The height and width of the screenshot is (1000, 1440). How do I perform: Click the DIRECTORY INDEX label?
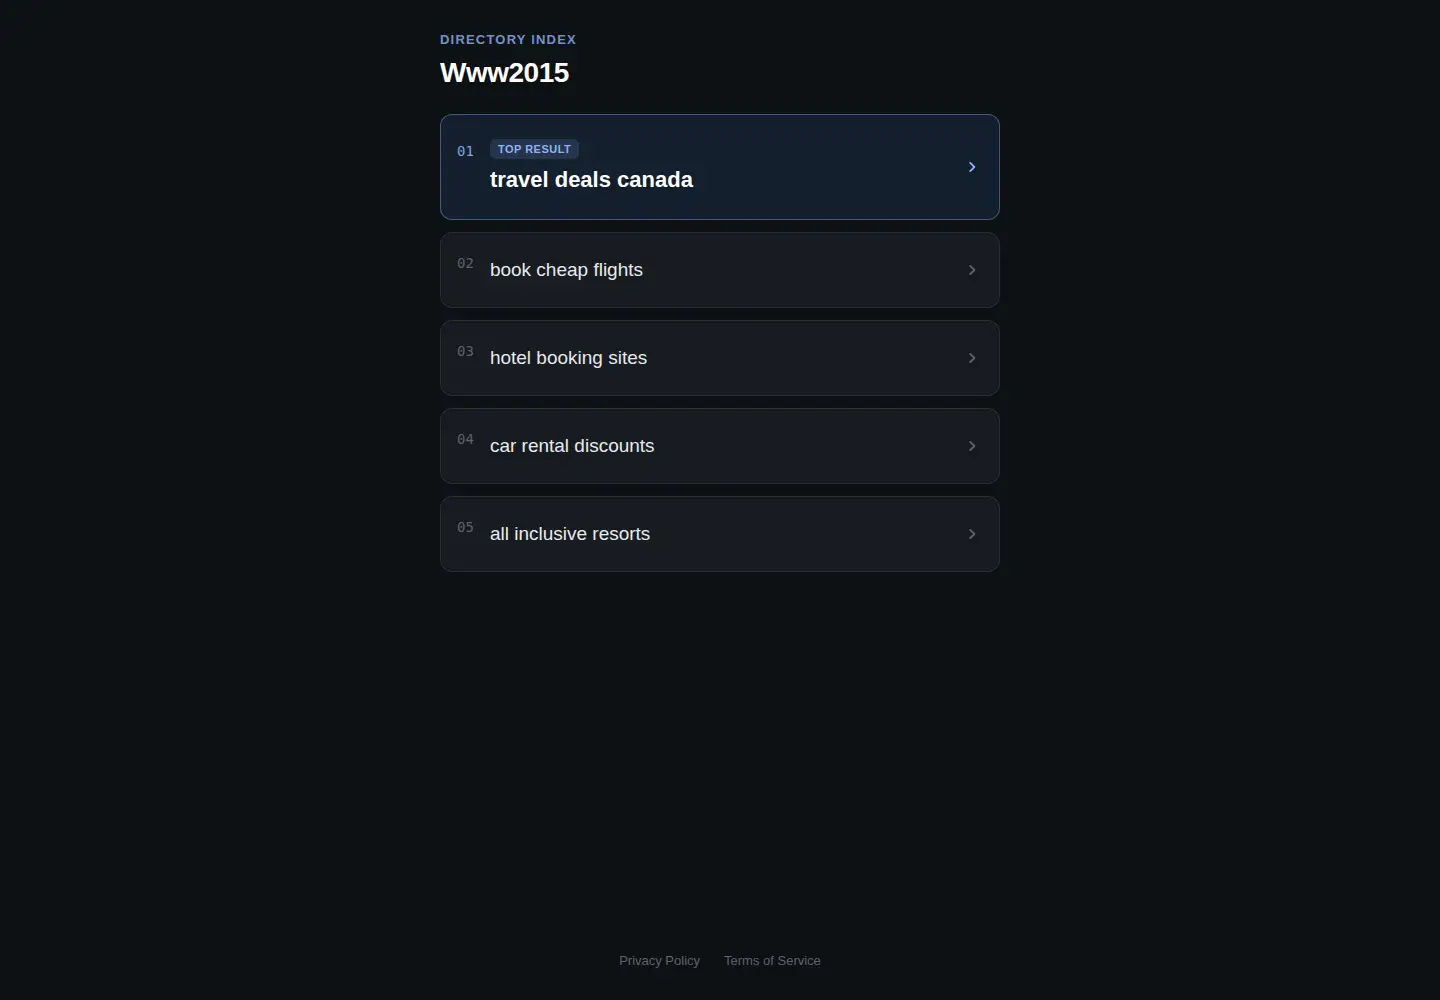point(508,40)
